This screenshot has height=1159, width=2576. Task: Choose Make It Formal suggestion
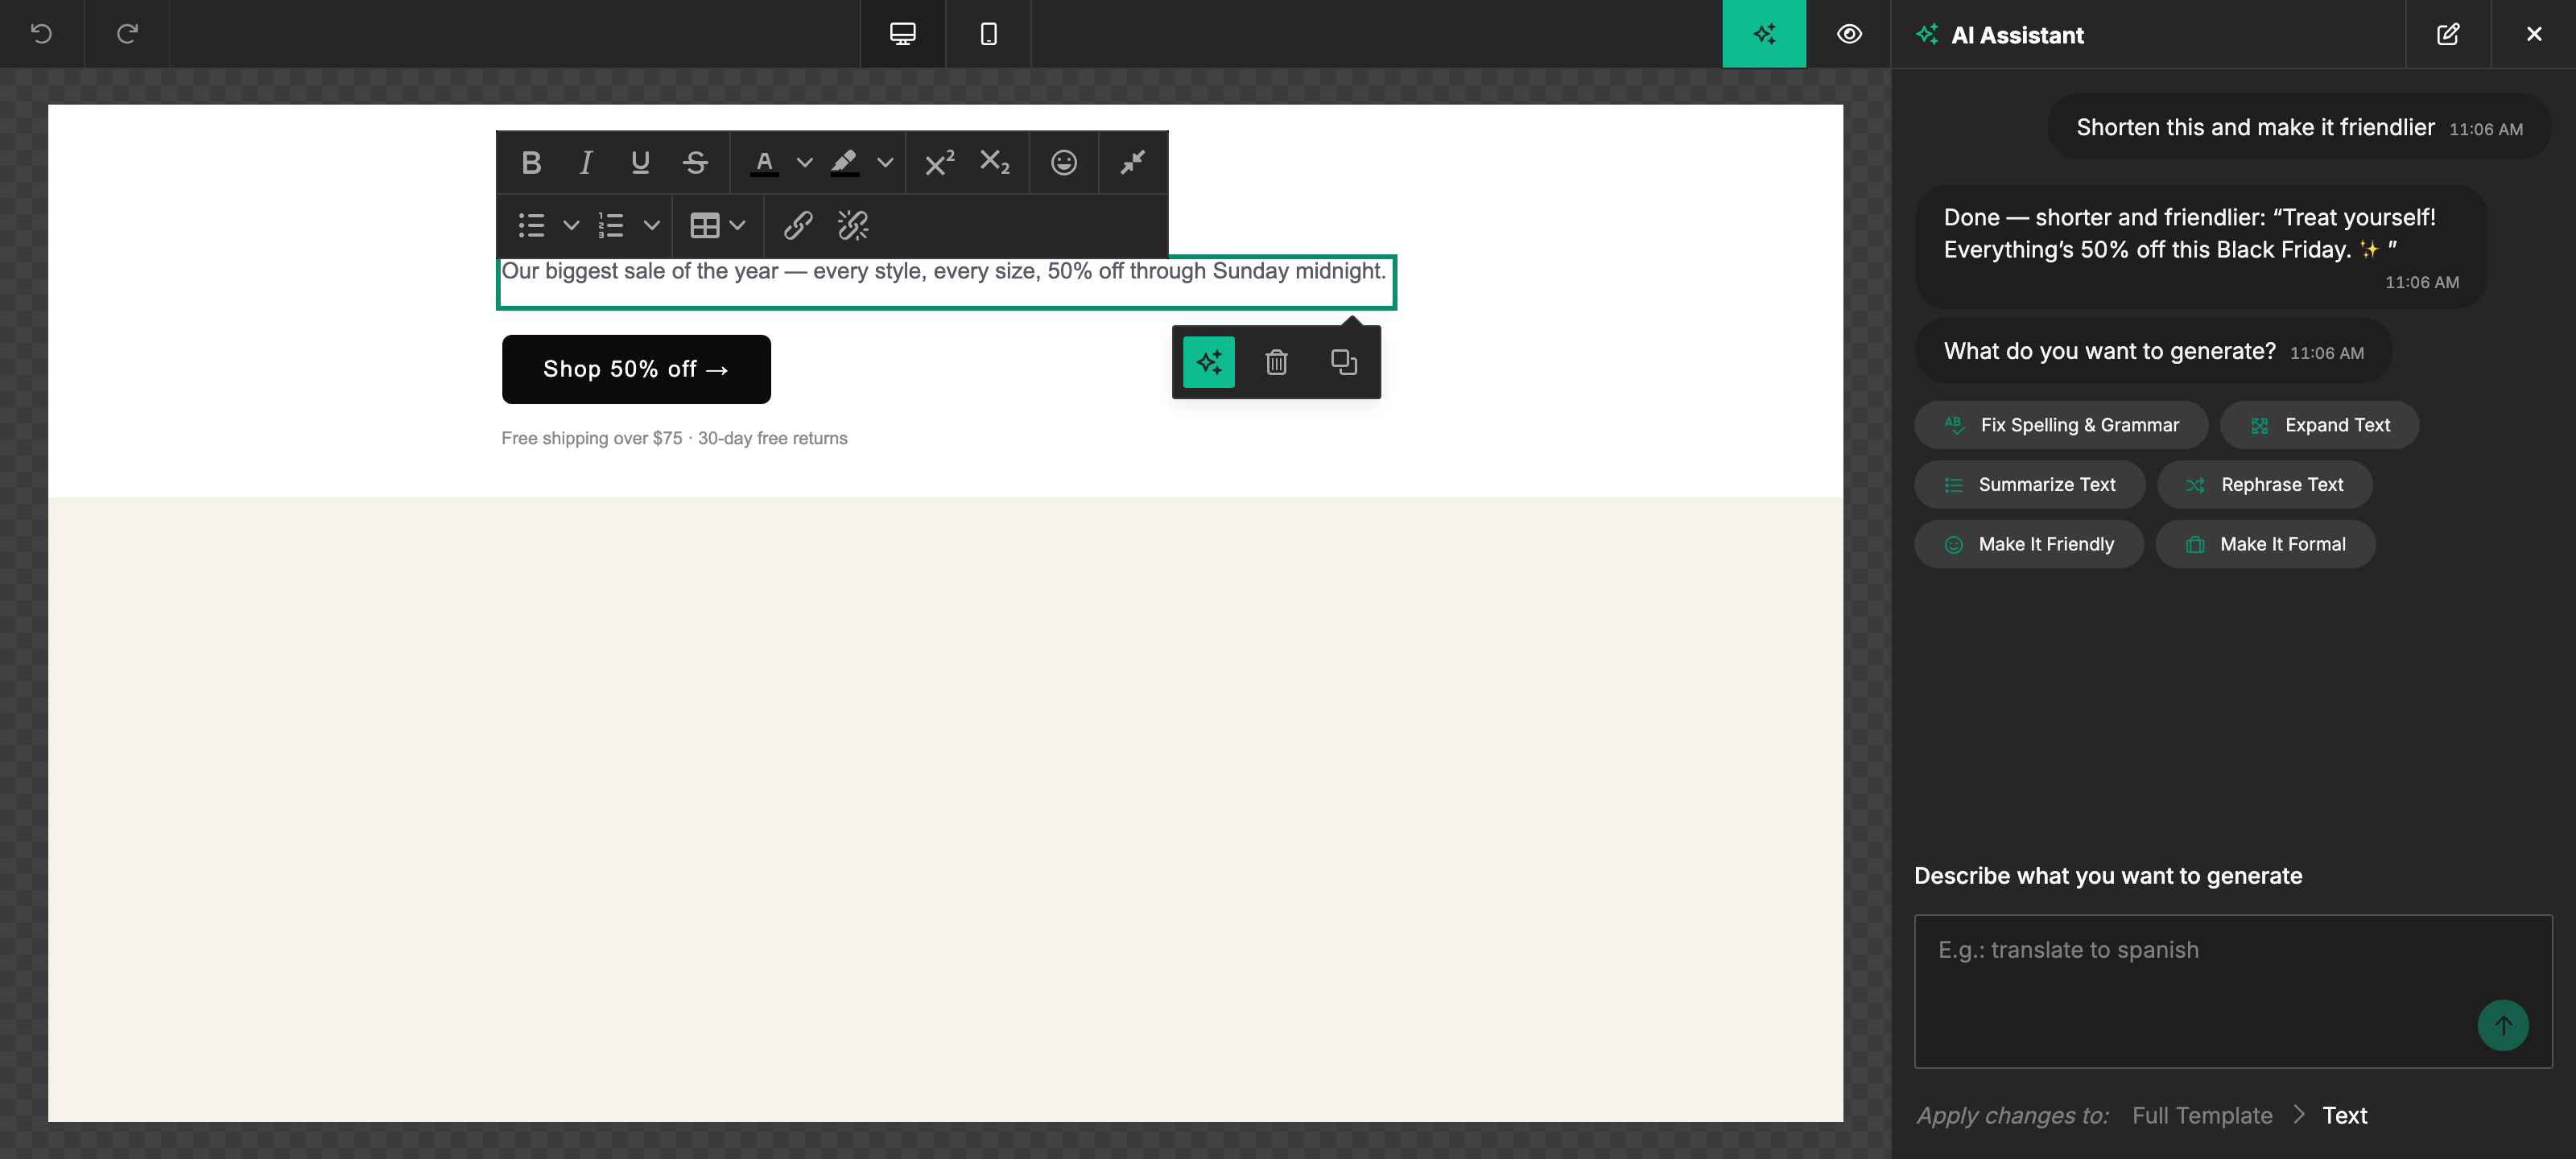coord(2265,544)
